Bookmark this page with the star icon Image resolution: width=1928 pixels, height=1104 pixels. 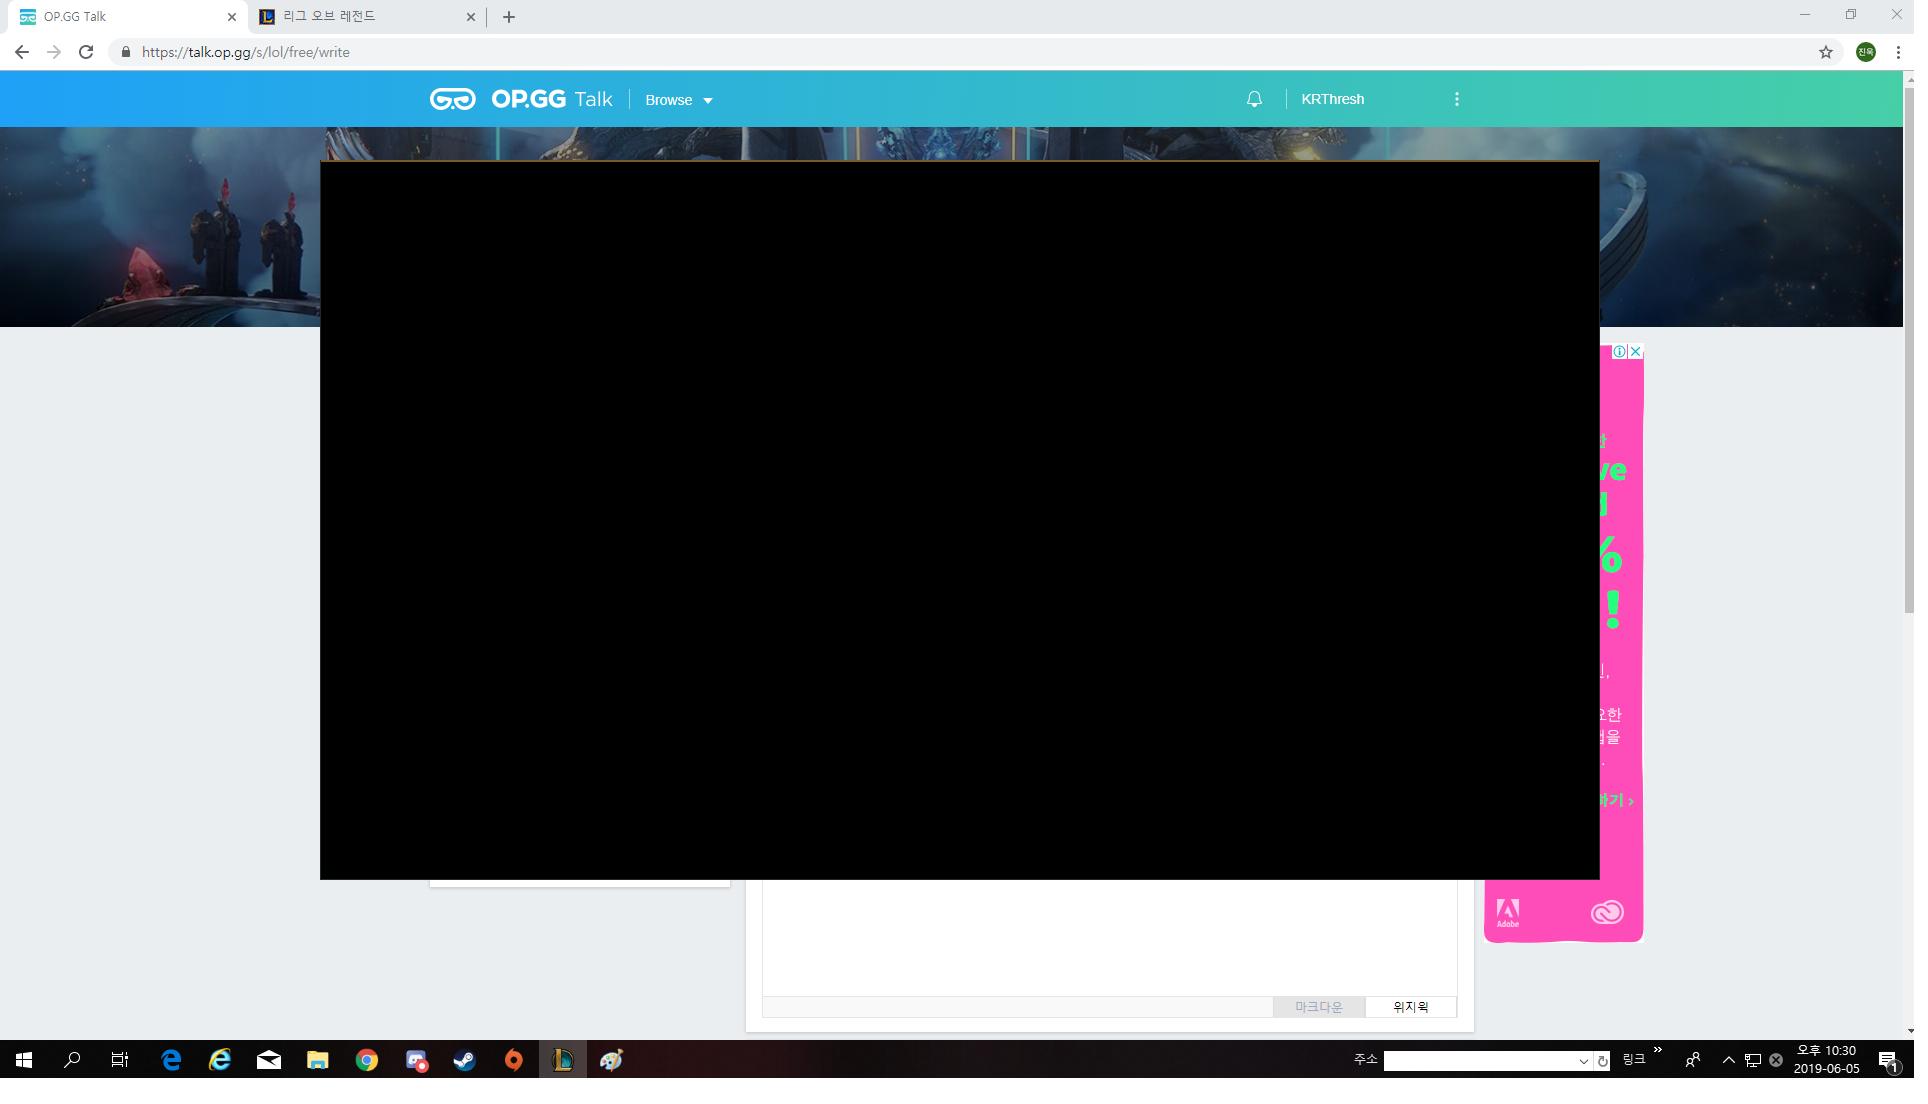[x=1827, y=51]
